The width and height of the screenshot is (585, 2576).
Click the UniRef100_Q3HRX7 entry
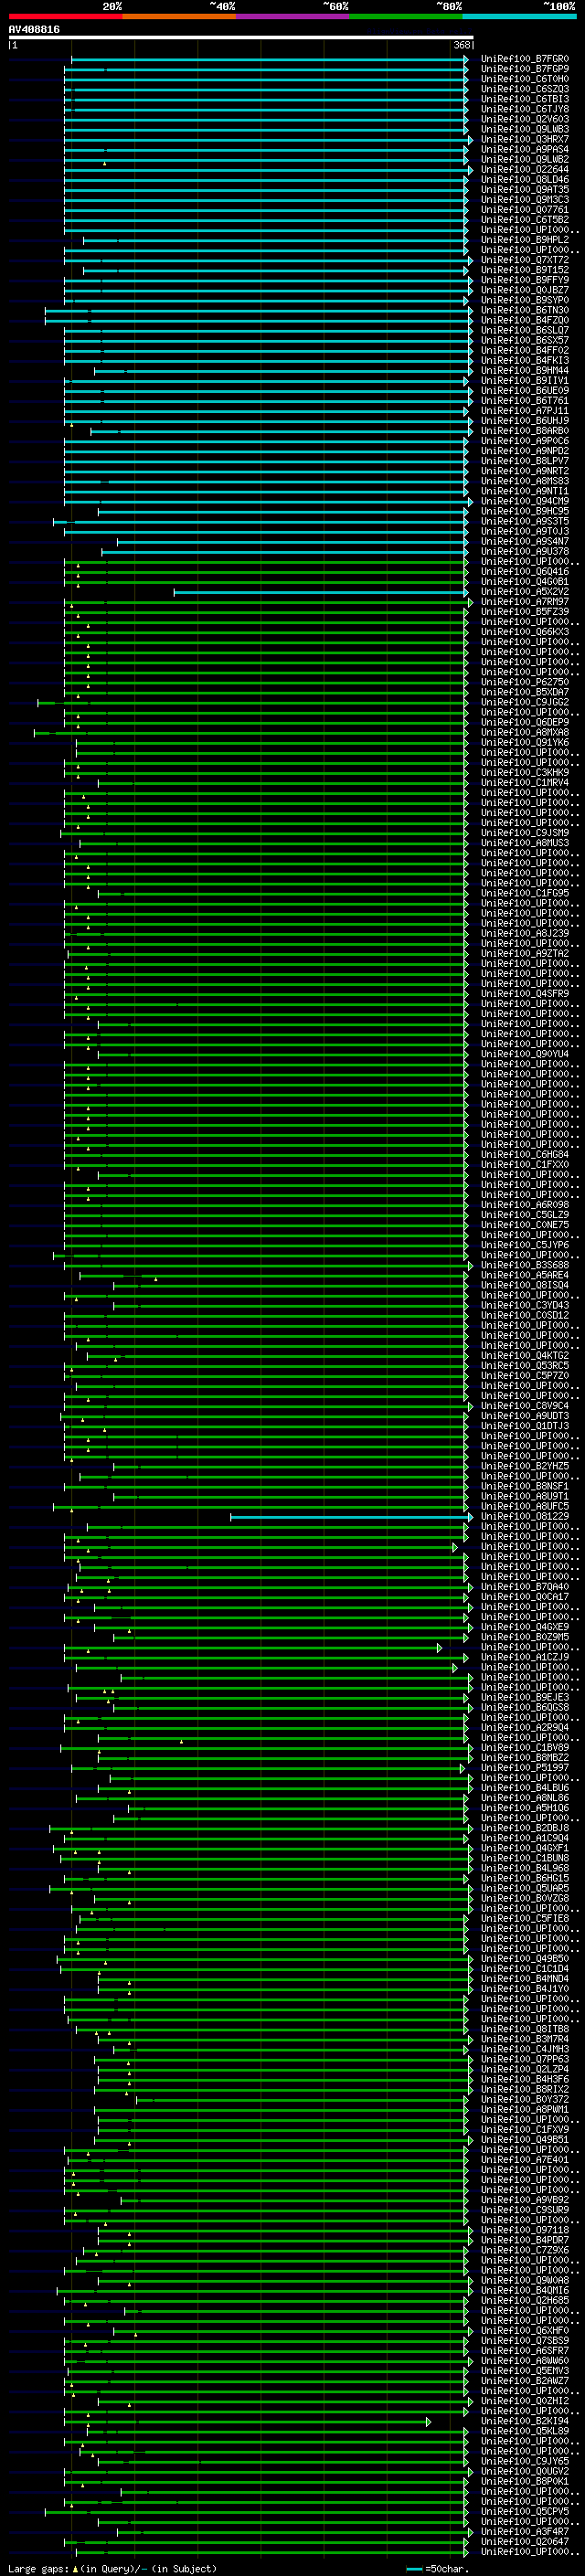click(525, 139)
